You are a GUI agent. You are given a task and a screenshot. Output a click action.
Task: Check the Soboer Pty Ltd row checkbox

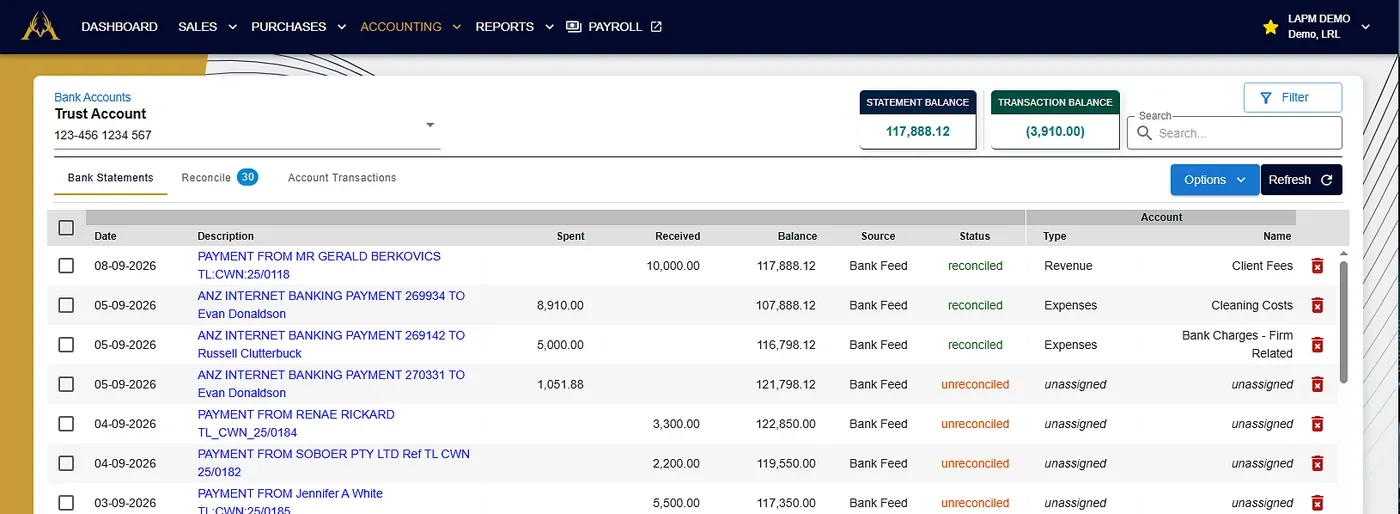click(66, 463)
